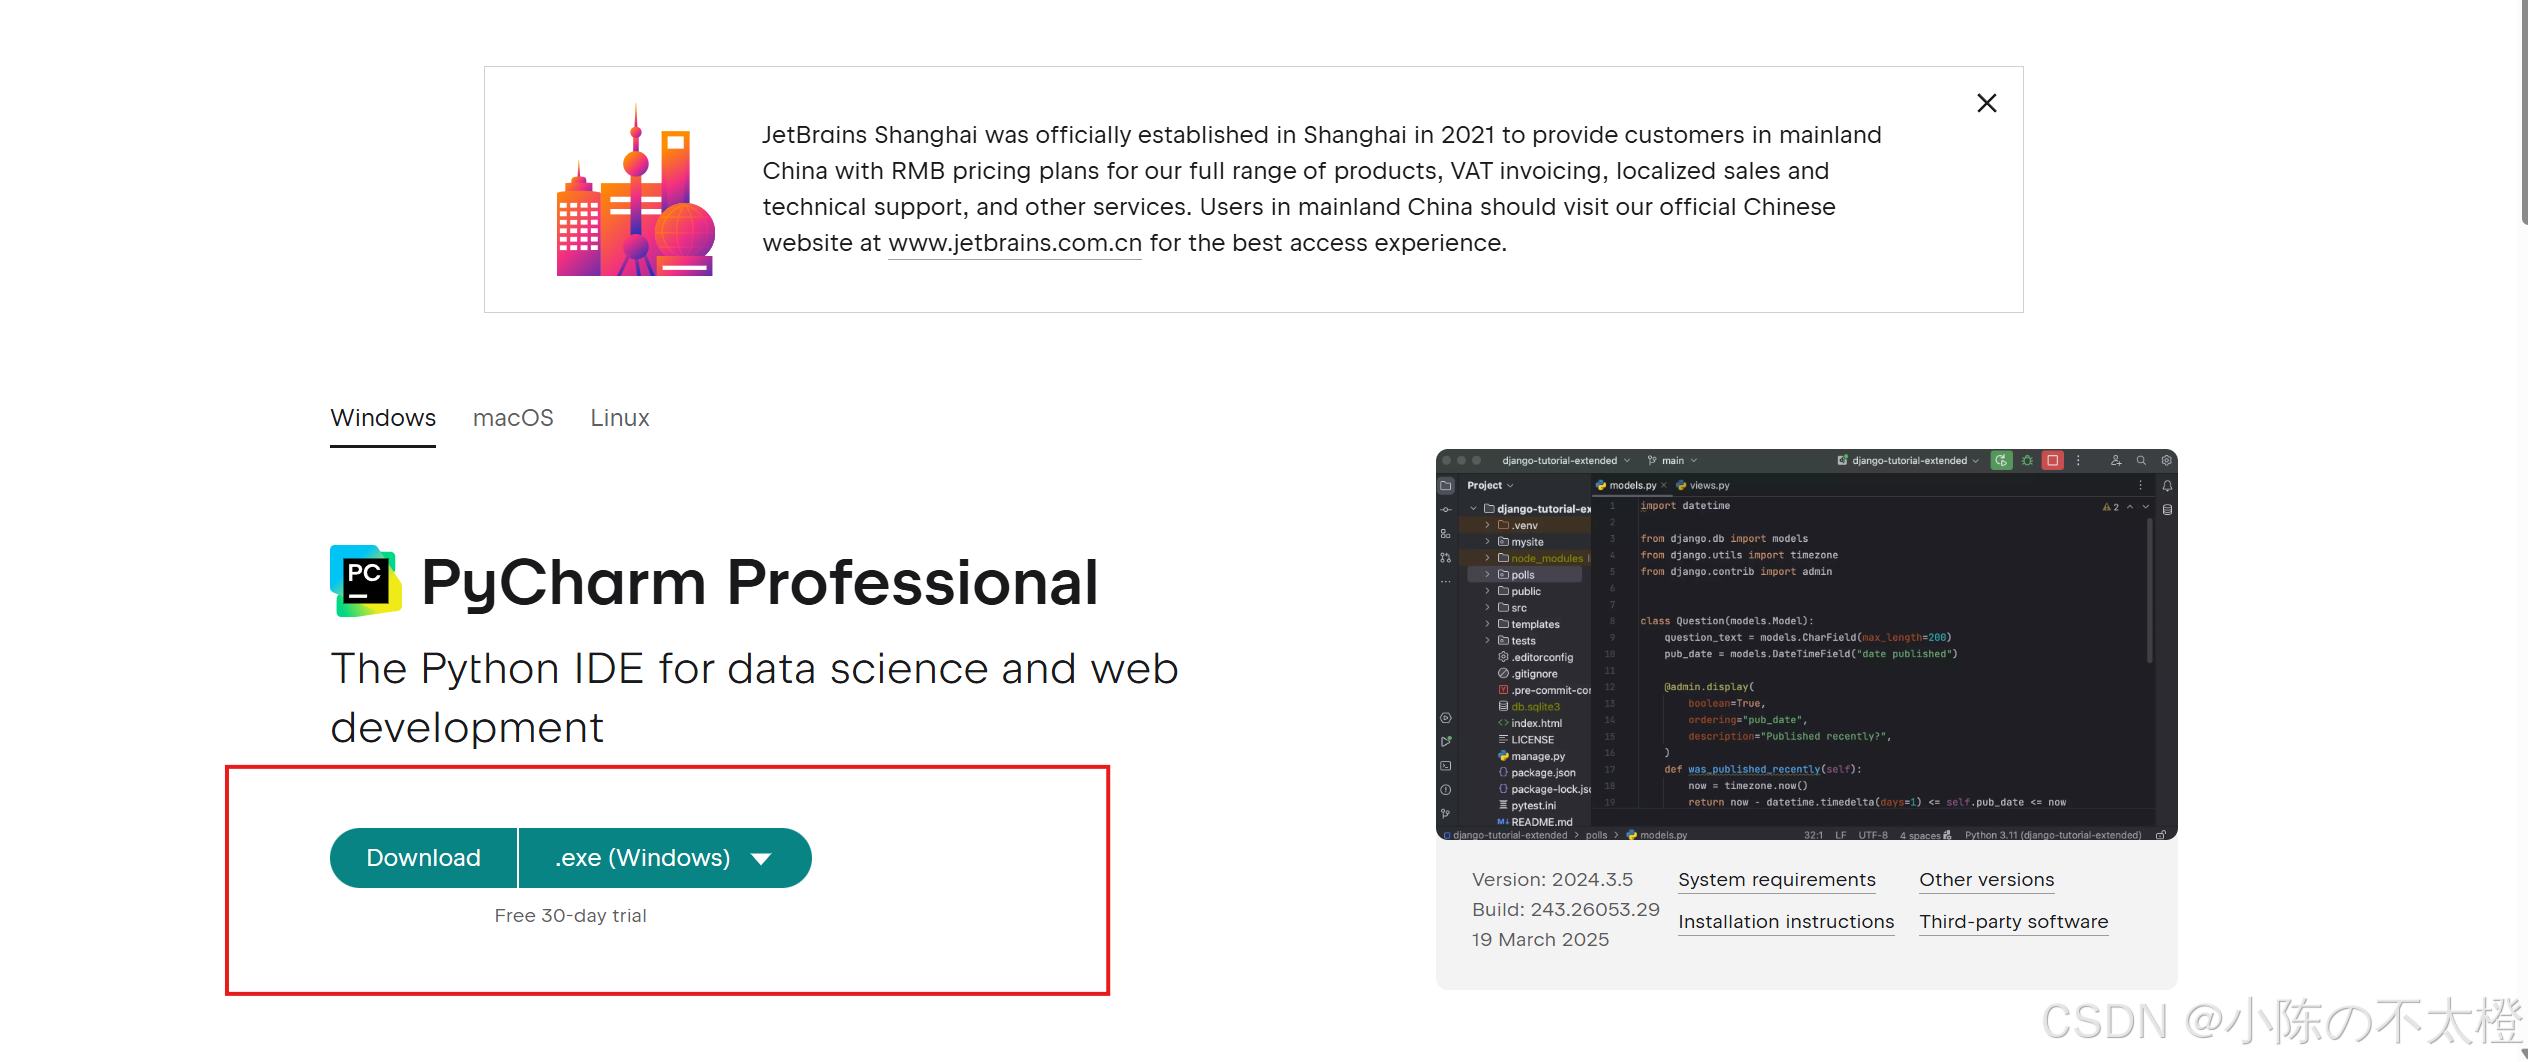Click the teal Download button
Image resolution: width=2528 pixels, height=1062 pixels.
(423, 858)
